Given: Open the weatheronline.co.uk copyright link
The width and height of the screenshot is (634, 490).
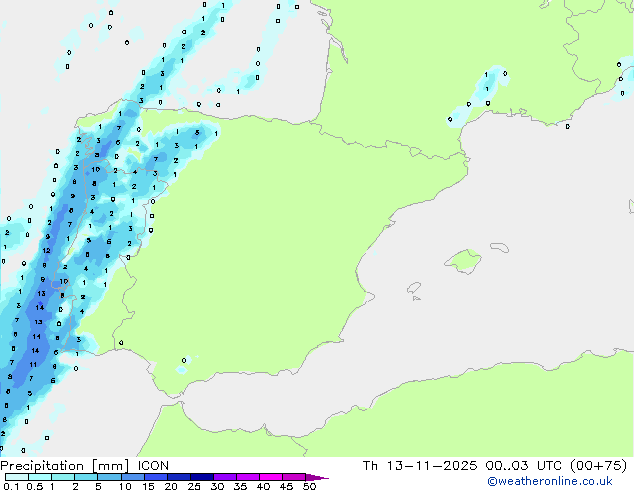Looking at the screenshot, I should click(x=550, y=481).
